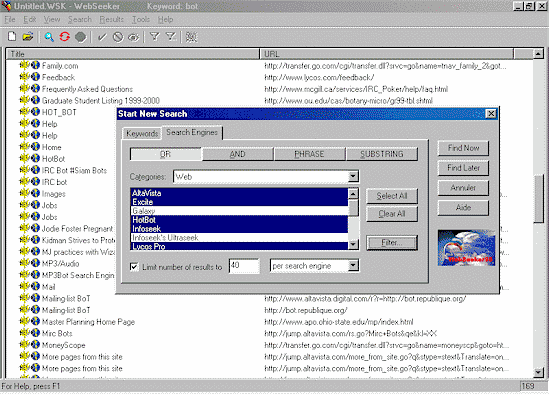Select AltaVista in the engine list
Screen dimensions: 550x395
coord(239,193)
